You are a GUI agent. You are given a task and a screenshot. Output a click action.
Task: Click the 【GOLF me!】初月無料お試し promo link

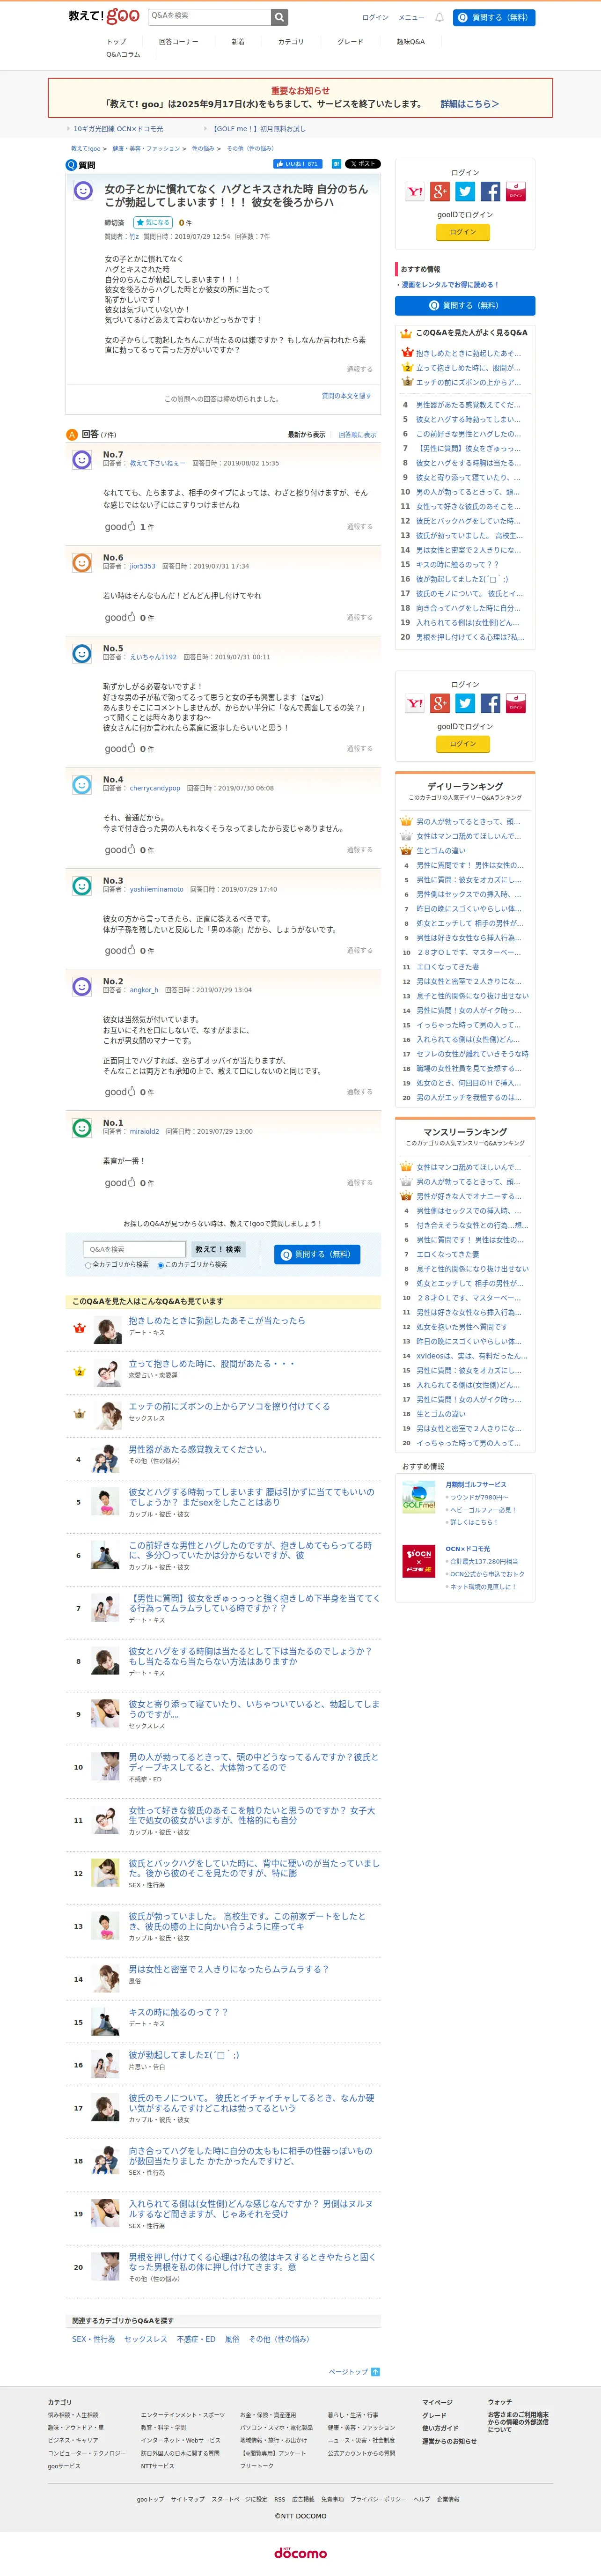(259, 129)
